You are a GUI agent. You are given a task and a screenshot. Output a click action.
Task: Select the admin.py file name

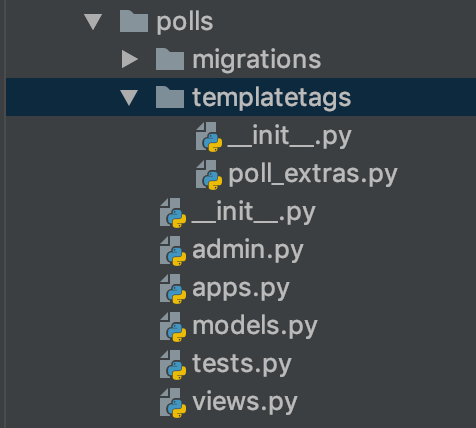[248, 251]
